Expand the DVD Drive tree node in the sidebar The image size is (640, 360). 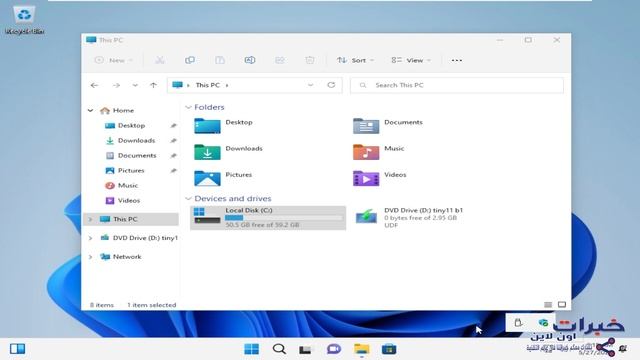(x=90, y=238)
